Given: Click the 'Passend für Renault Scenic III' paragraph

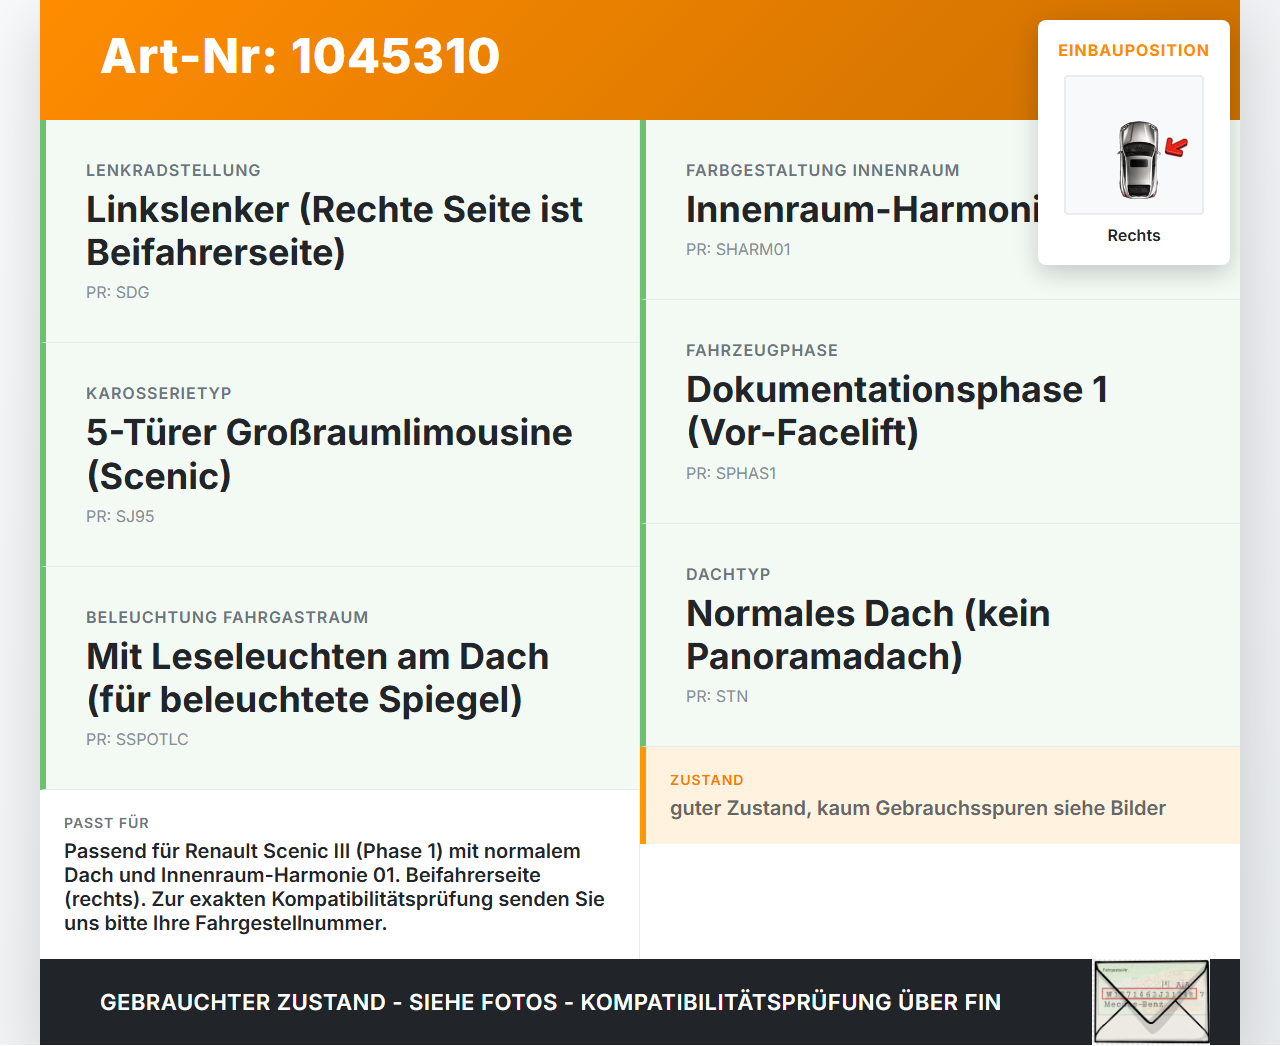Looking at the screenshot, I should (334, 887).
